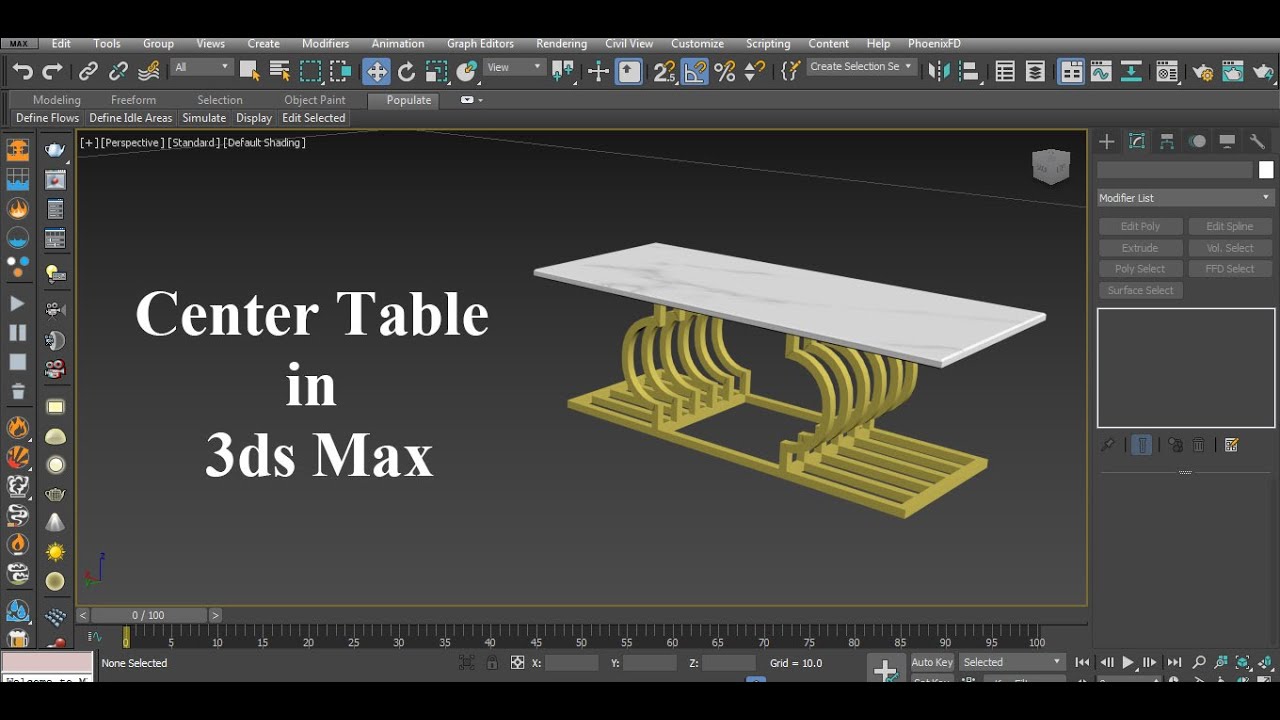The image size is (1280, 720).
Task: Open the Hierarchy panel tab
Action: pos(1167,142)
